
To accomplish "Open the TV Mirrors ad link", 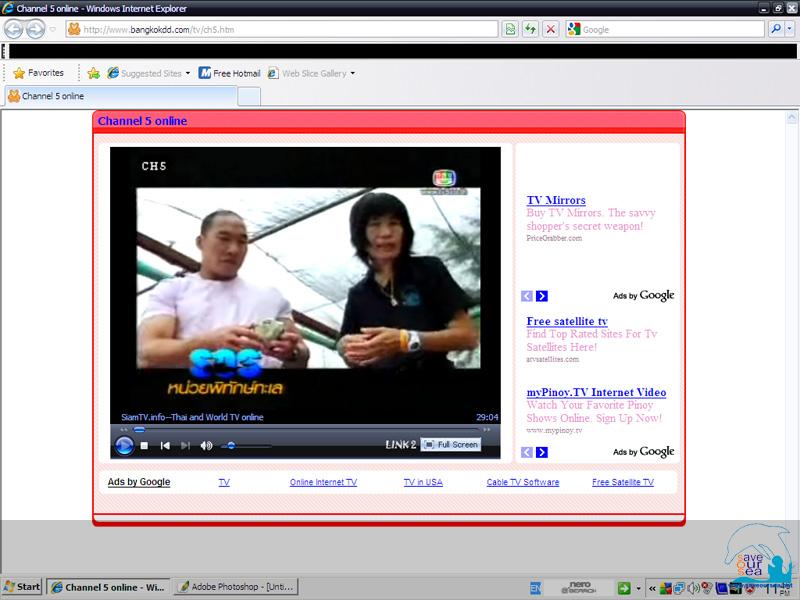I will click(556, 200).
